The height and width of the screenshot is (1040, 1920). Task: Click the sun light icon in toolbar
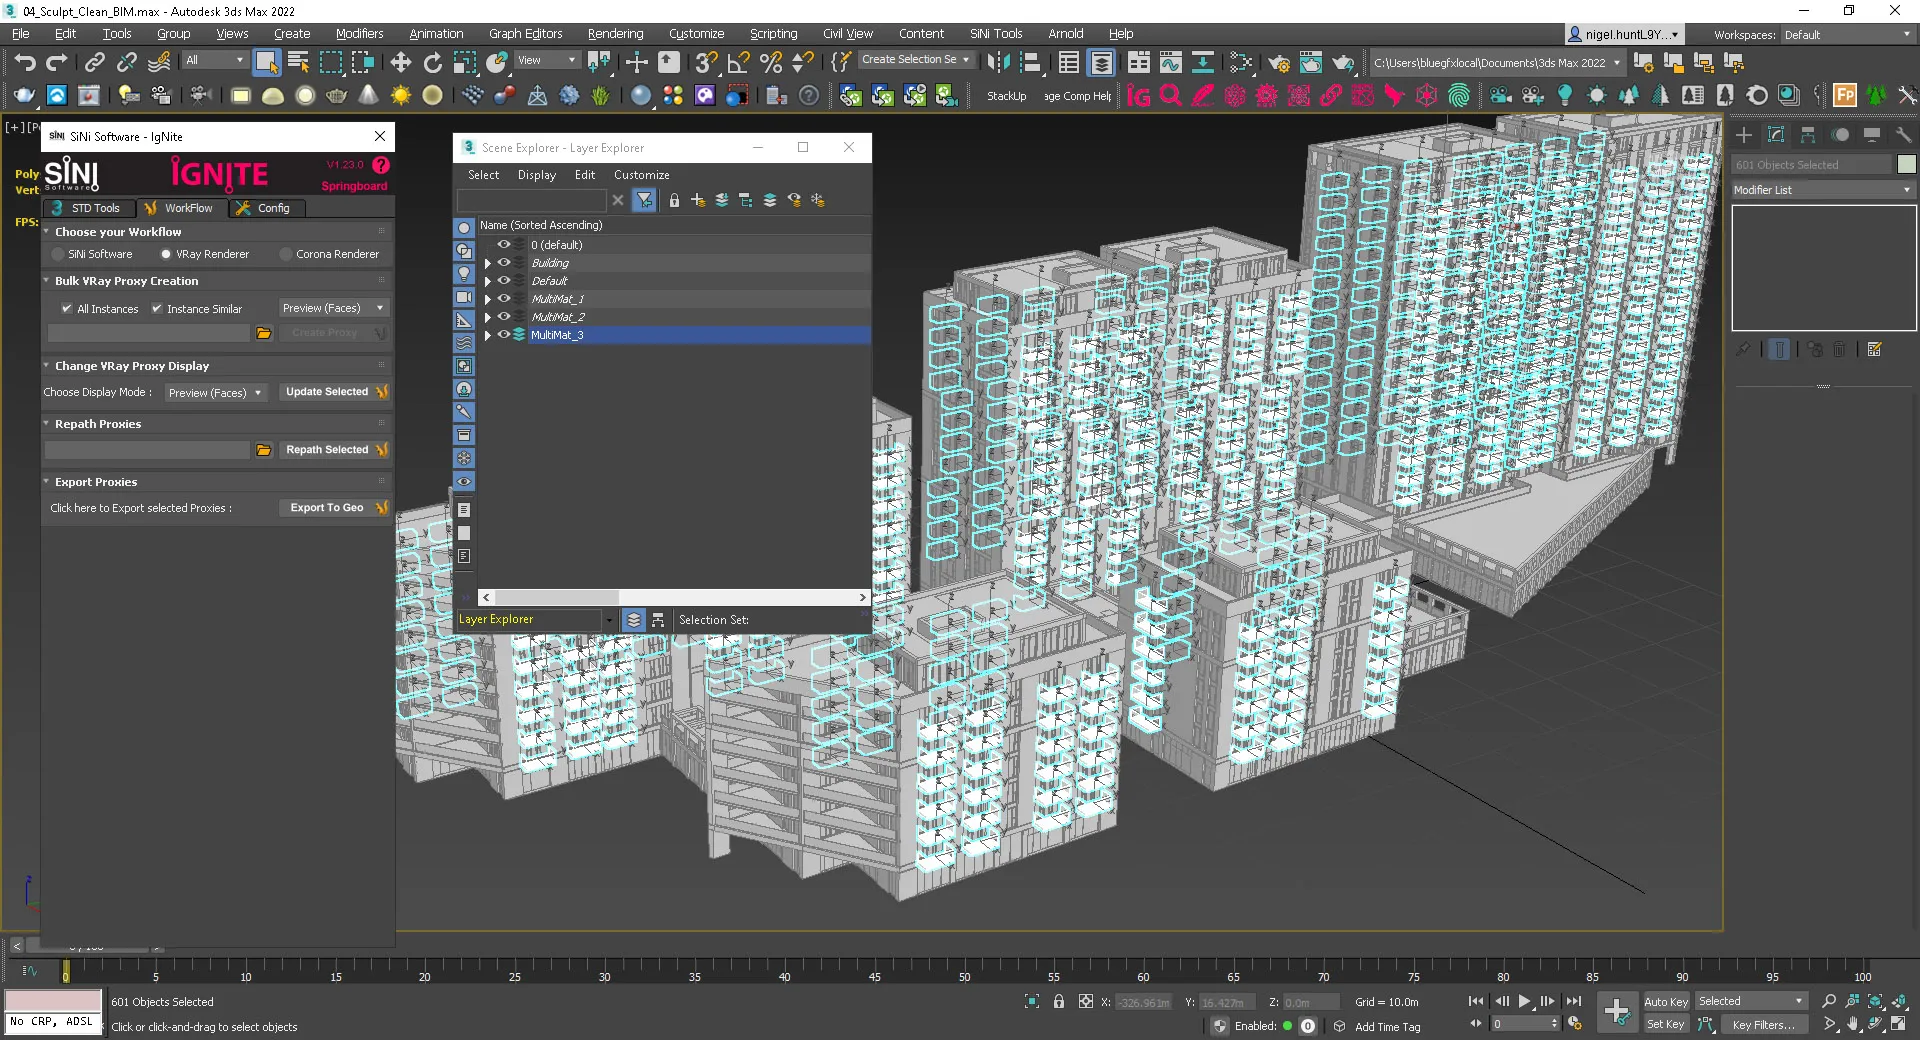(x=401, y=96)
